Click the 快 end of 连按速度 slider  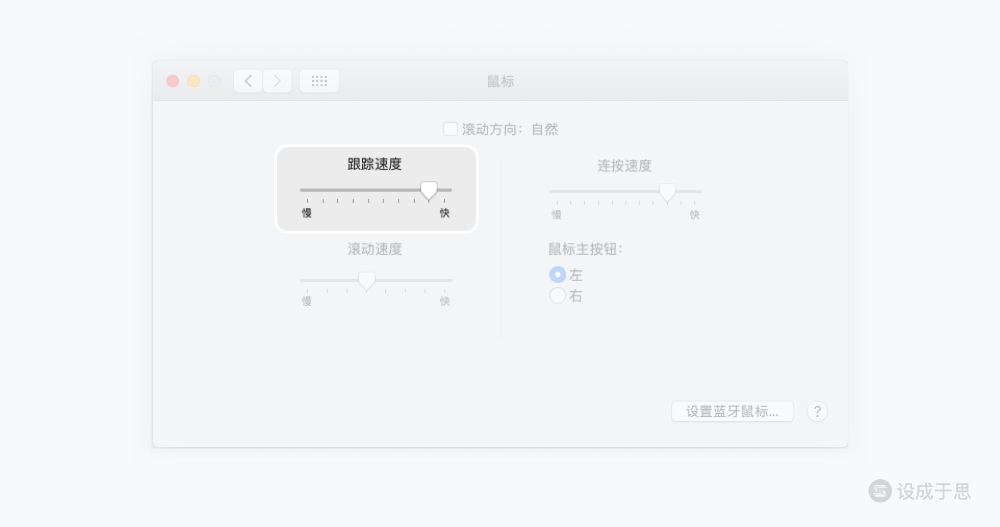tap(695, 215)
